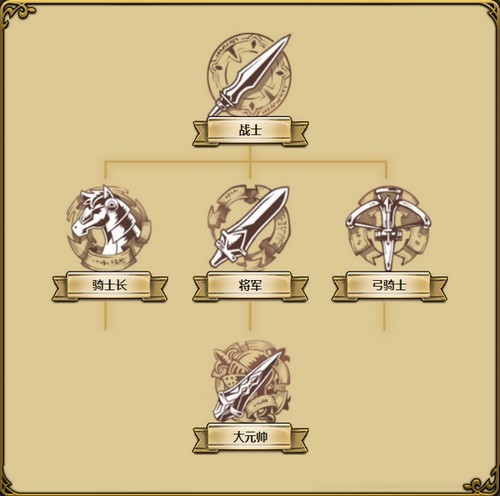Click the connector line beneath 弓骑士 banner
The image size is (500, 496).
click(x=384, y=315)
